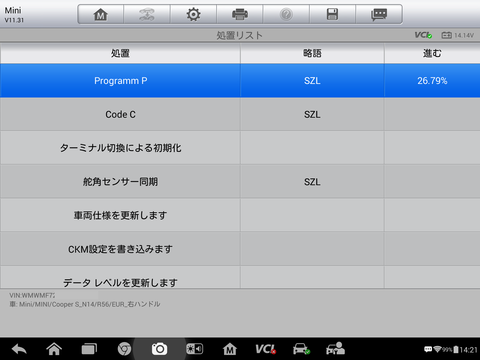Viewport: 480px width, 360px height.
Task: Click the VIN information line
Action: pyautogui.click(x=32, y=295)
